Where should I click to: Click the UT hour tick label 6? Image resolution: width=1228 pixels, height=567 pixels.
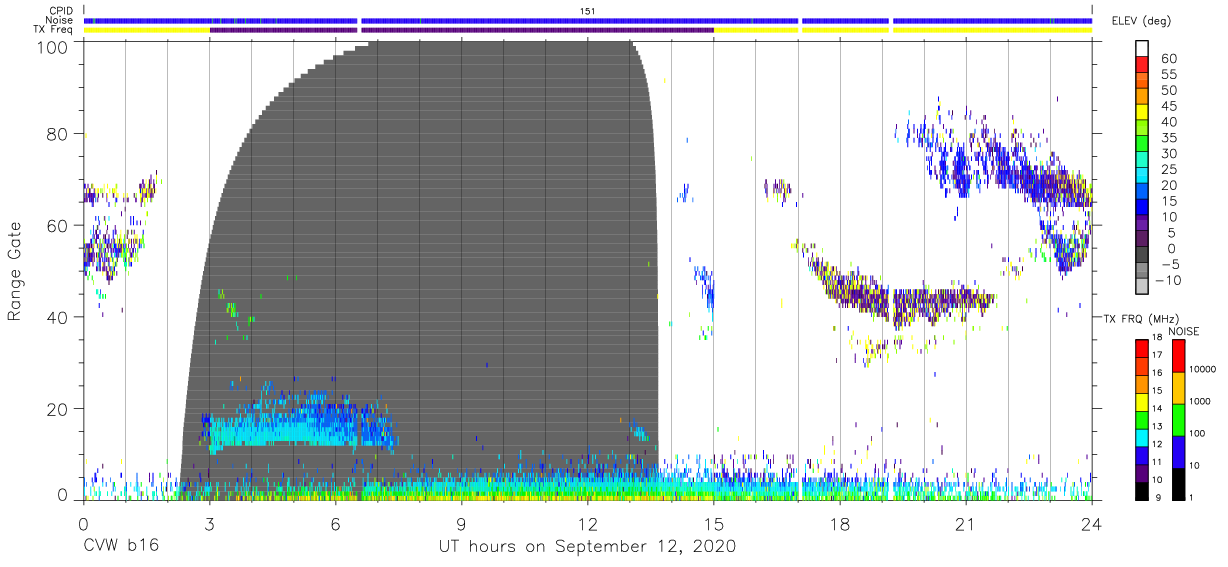335,524
